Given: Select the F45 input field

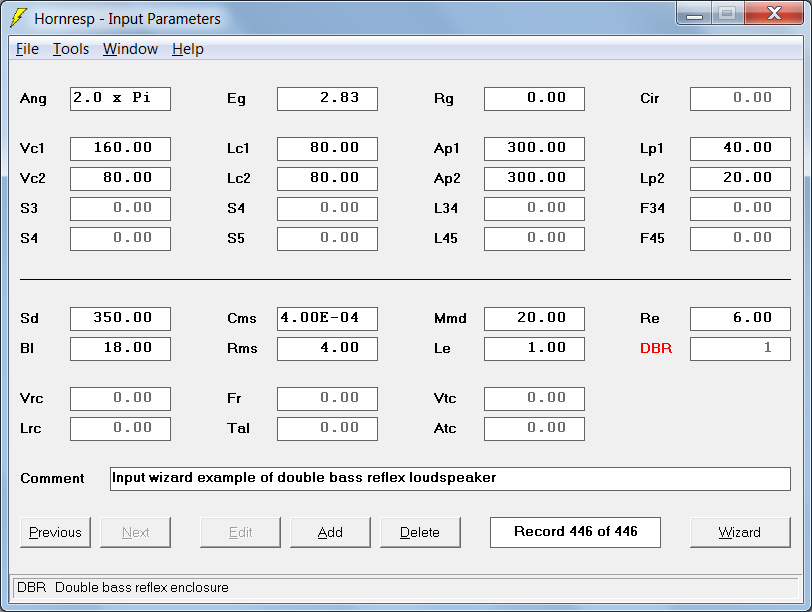Looking at the screenshot, I should [x=740, y=239].
